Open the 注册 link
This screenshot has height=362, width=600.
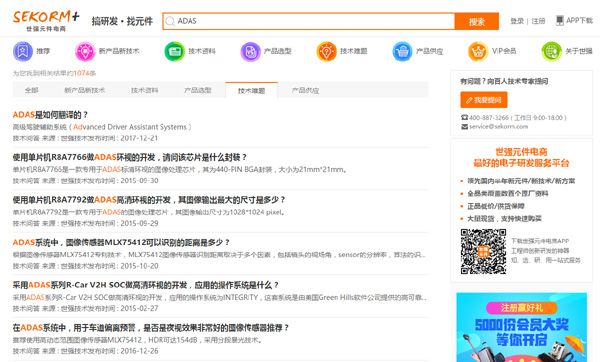(538, 21)
